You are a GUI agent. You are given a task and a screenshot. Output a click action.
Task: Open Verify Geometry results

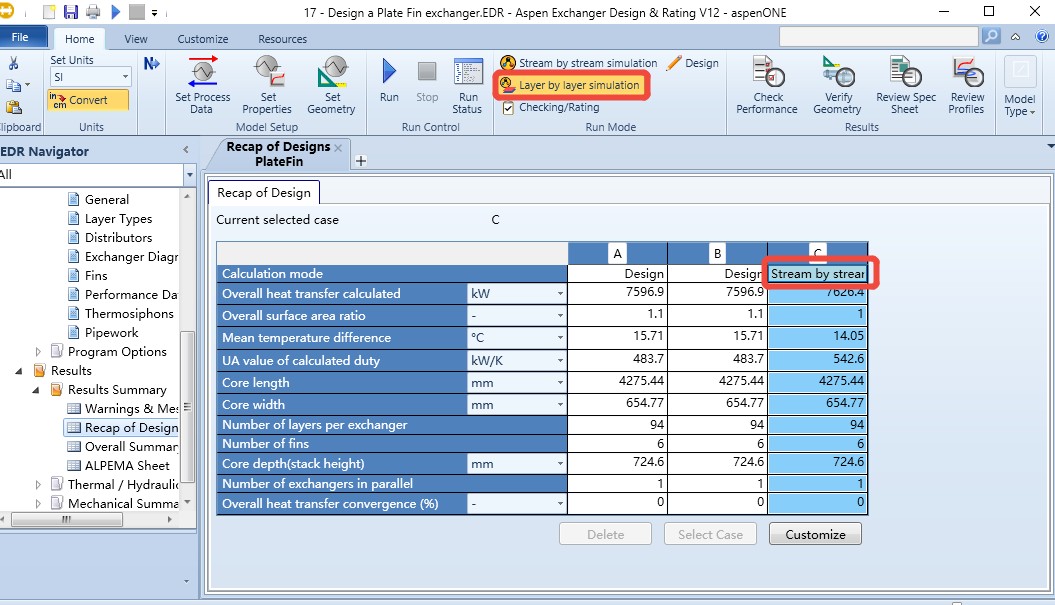(x=837, y=73)
